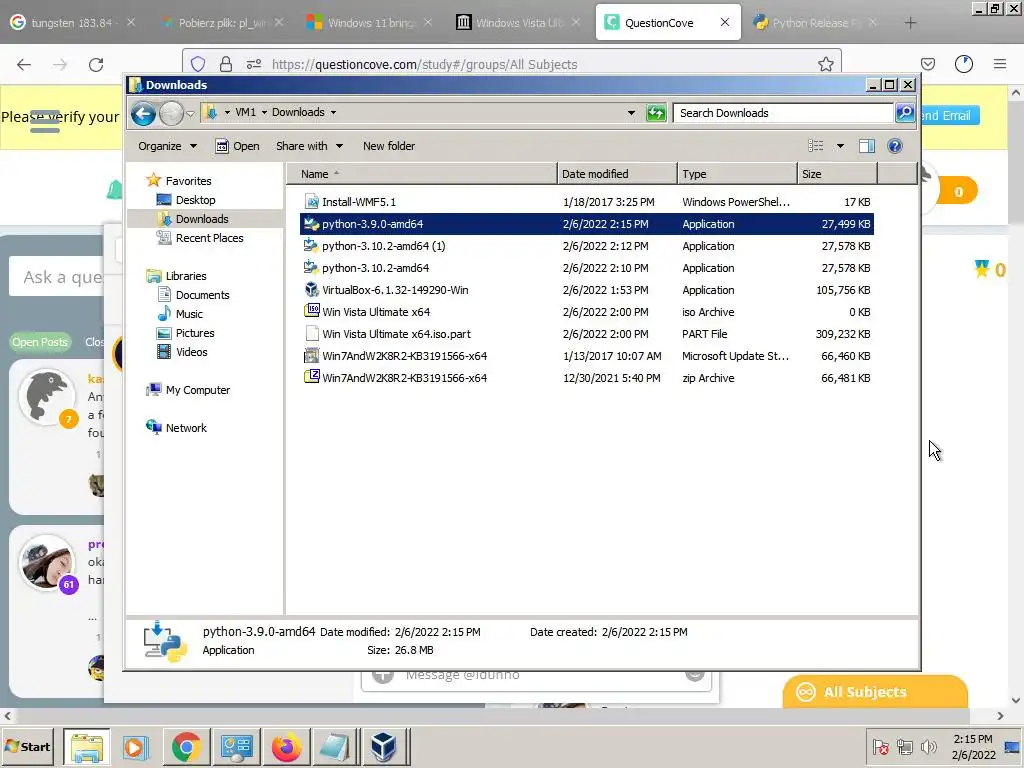This screenshot has width=1024, height=768.
Task: Click the Explorer Forward navigation arrow
Action: pos(171,114)
